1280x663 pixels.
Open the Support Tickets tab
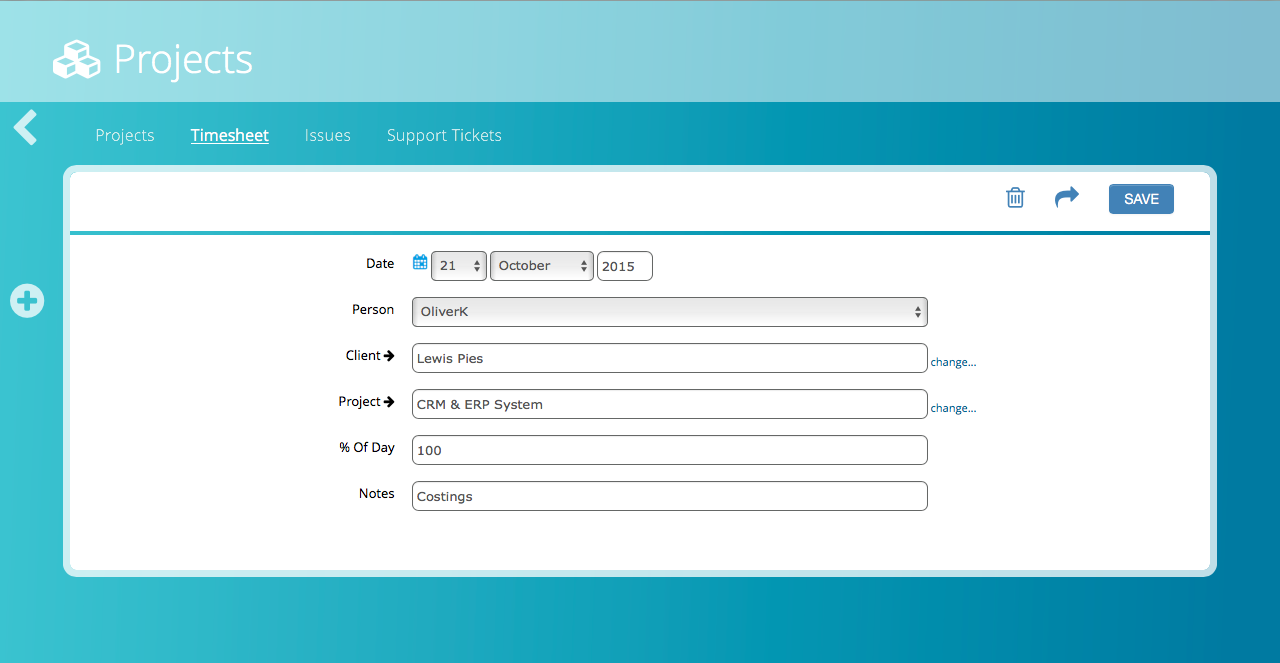point(444,135)
